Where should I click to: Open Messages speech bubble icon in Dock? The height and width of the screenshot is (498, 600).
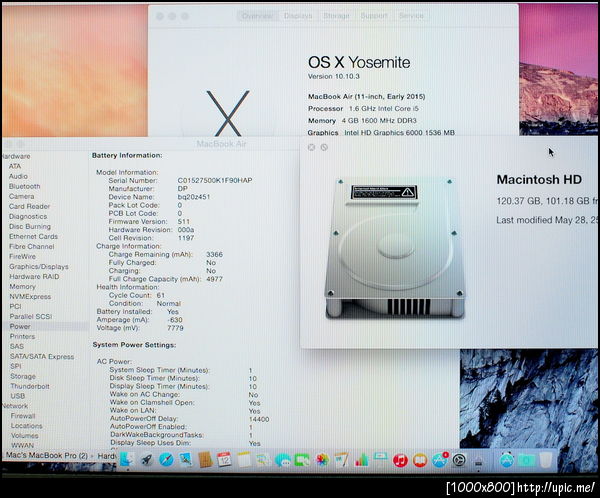tap(283, 460)
